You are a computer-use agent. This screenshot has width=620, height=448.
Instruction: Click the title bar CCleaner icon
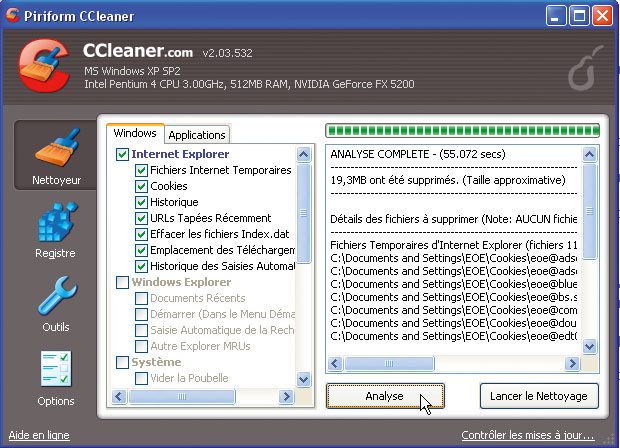(13, 15)
